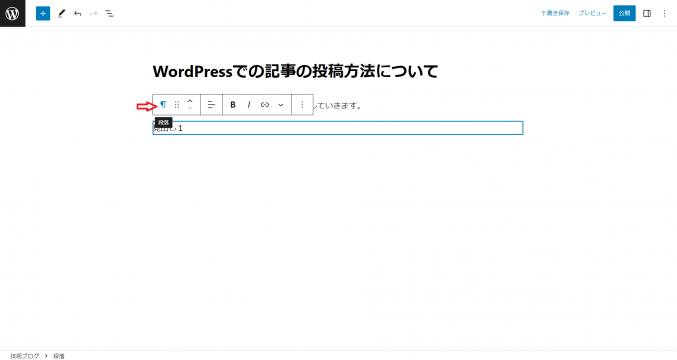Grab the block drag handle
Screen dimensions: 677x360
(x=177, y=105)
